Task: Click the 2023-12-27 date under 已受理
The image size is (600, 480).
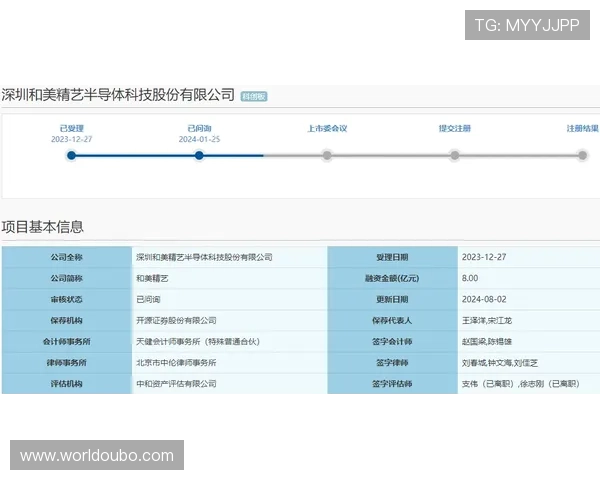Action: pyautogui.click(x=72, y=139)
